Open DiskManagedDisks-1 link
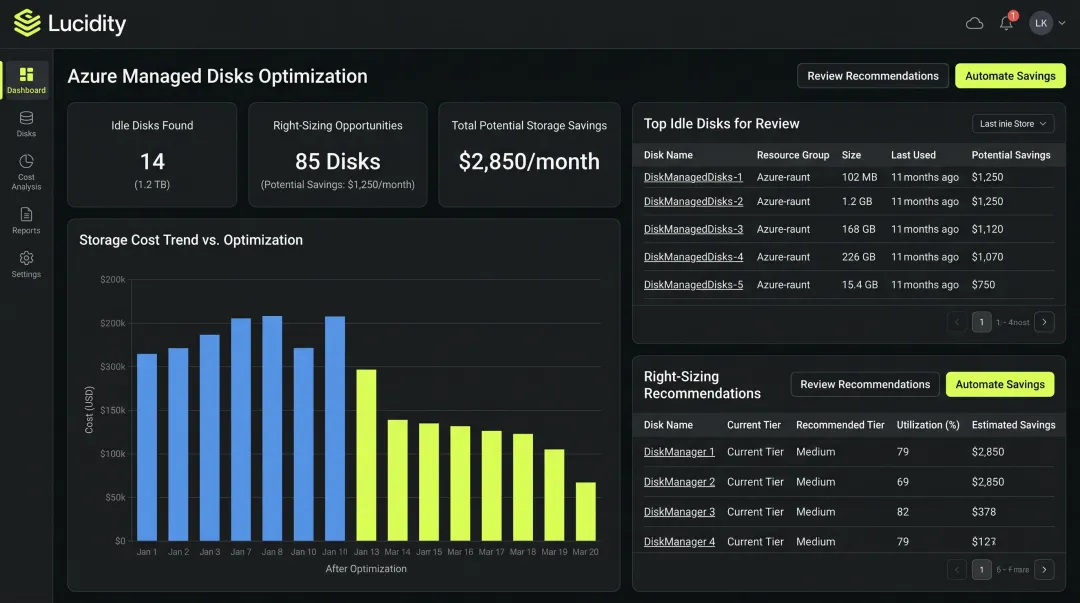 point(693,177)
